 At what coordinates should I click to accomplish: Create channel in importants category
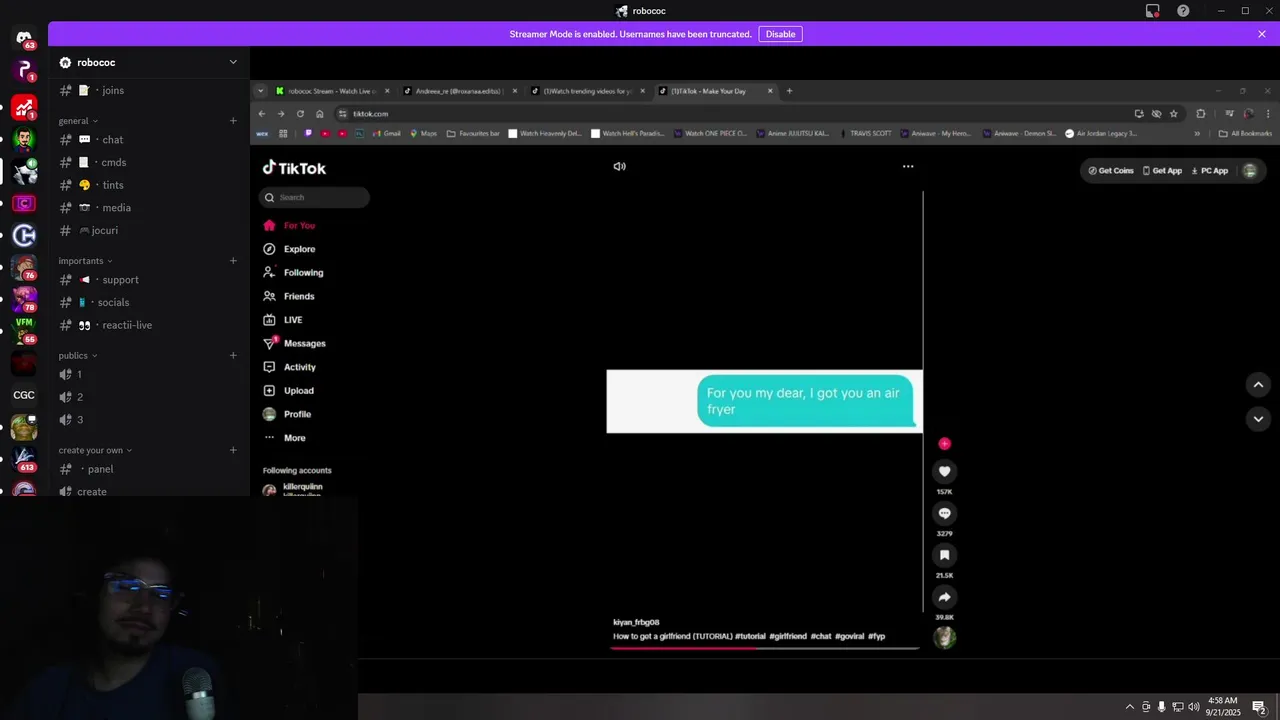(233, 261)
